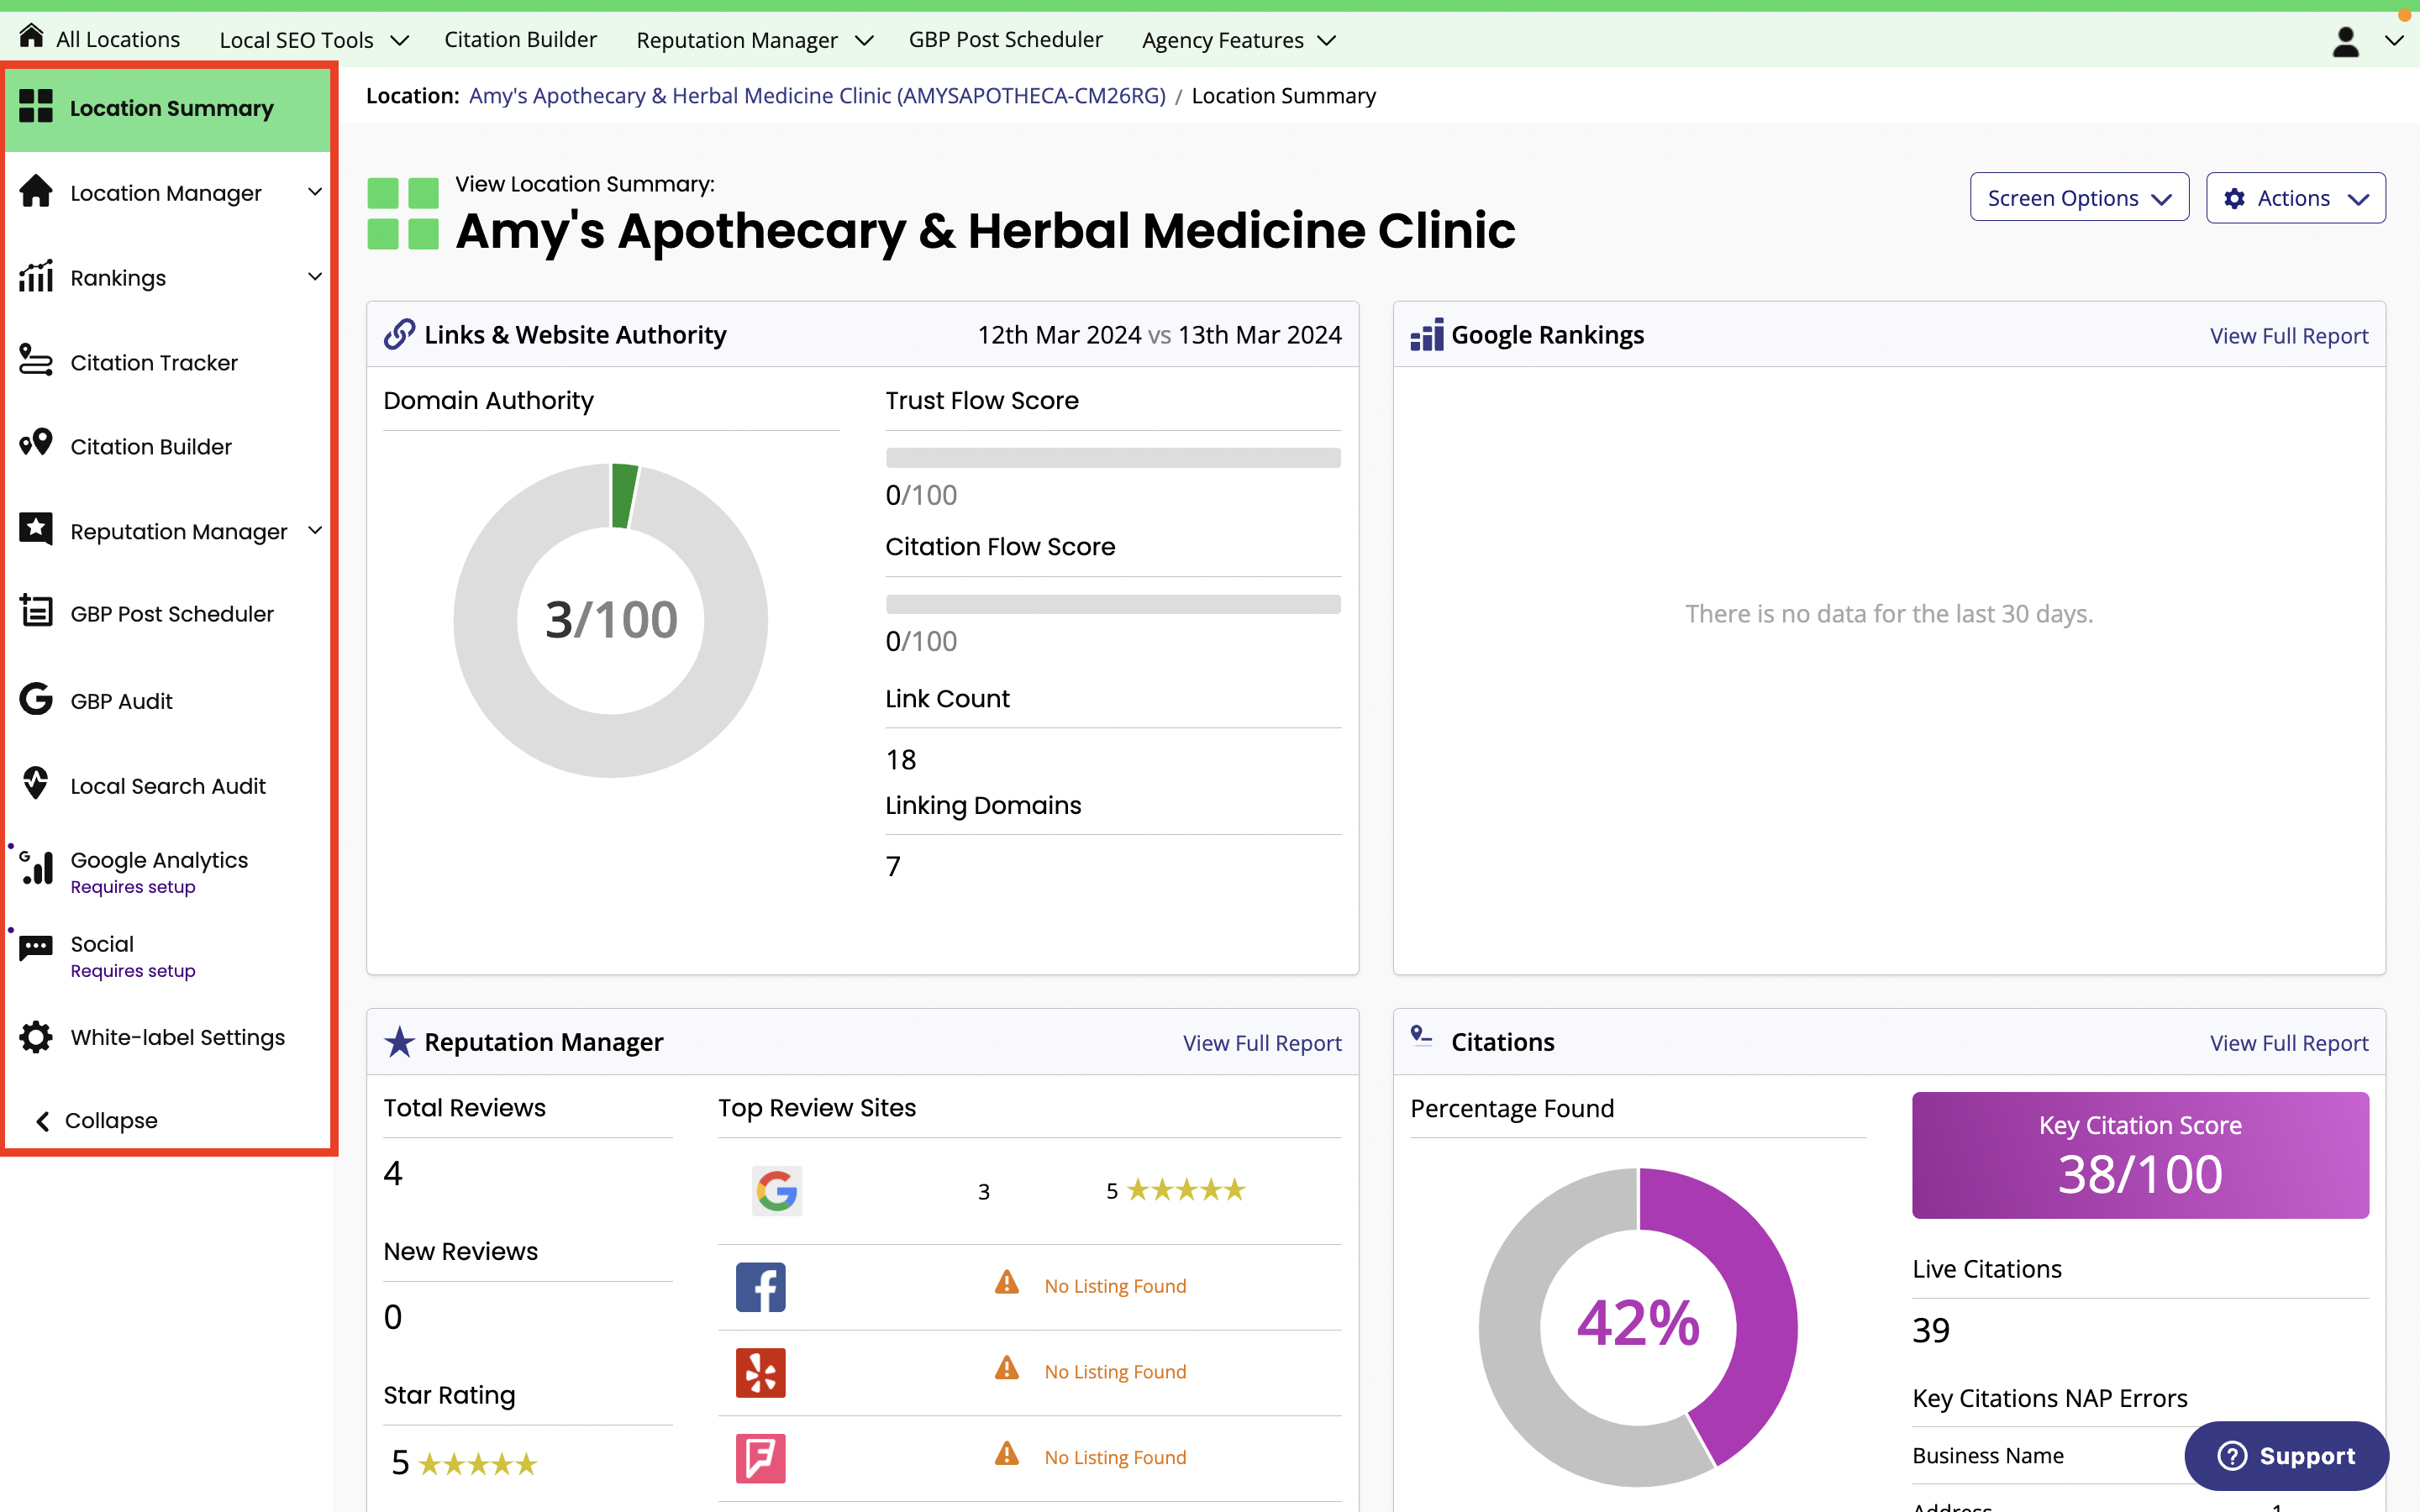Click the home icon beside All Locations
This screenshot has width=2420, height=1512.
31,37
